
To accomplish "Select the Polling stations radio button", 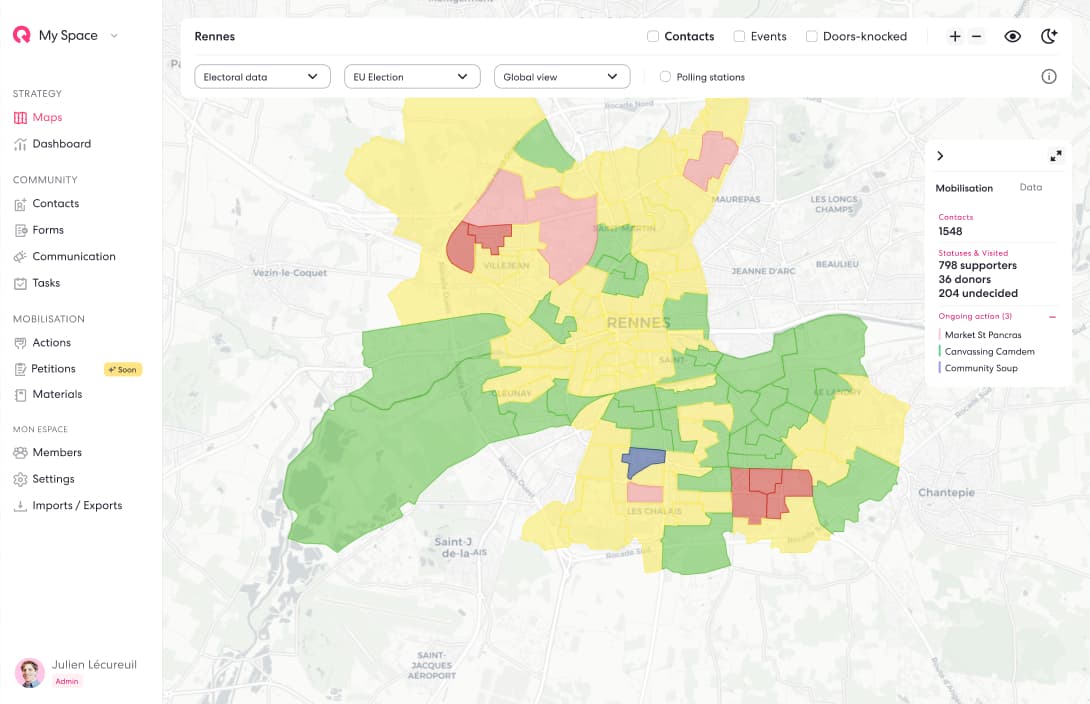I will [665, 77].
